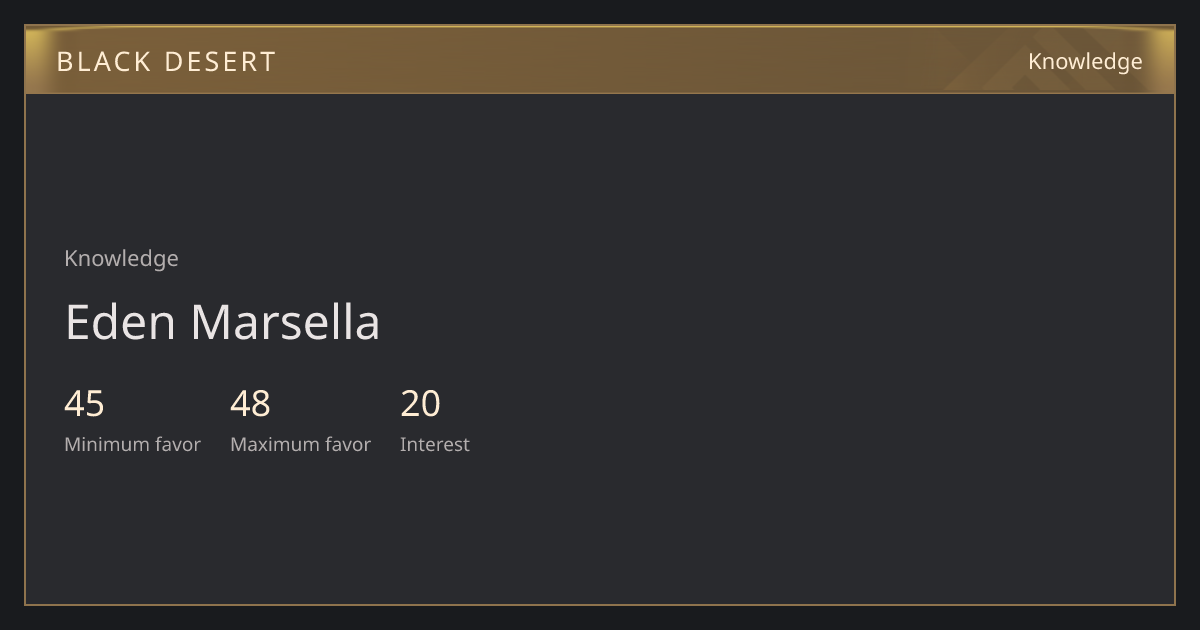Click the Knowledge label above the name
Screen dimensions: 1200x630
click(121, 258)
